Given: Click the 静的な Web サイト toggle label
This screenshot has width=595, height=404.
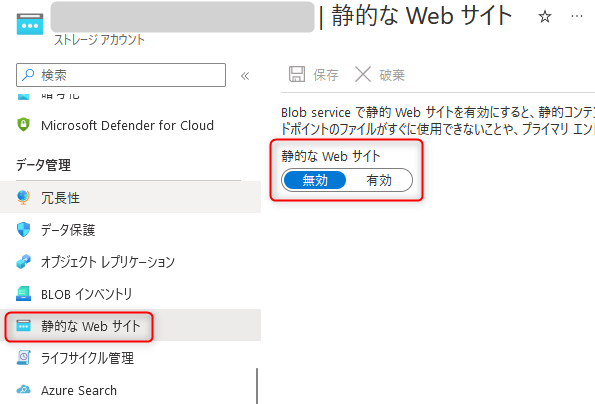Looking at the screenshot, I should tap(331, 156).
